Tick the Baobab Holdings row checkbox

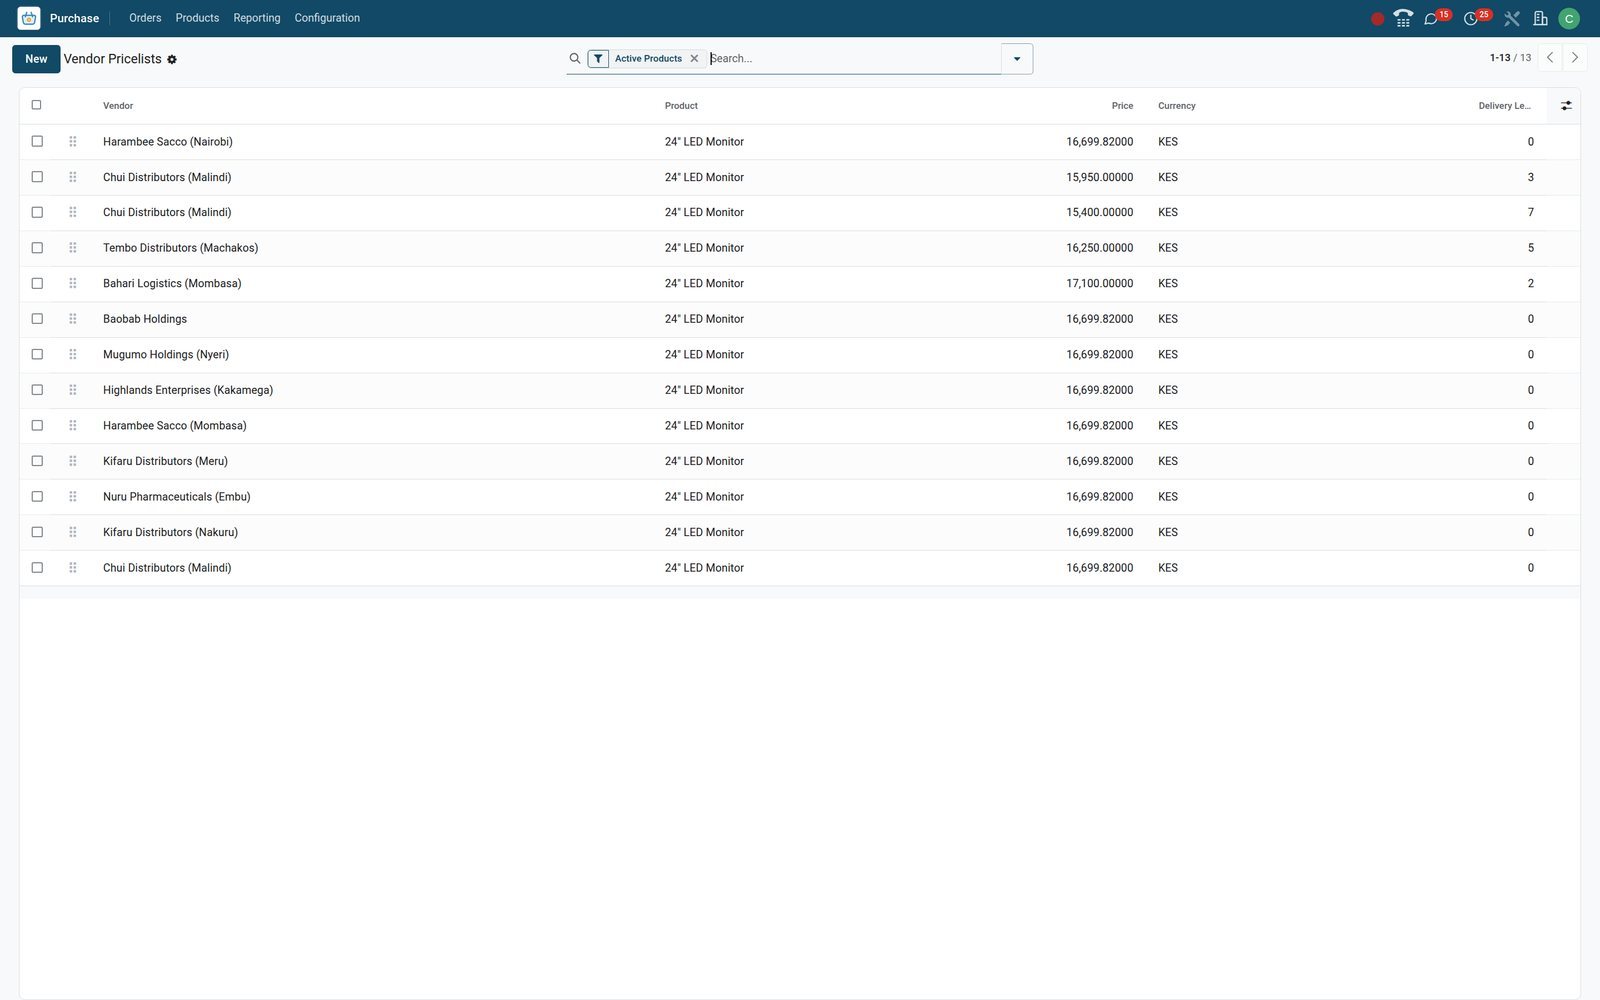[37, 318]
